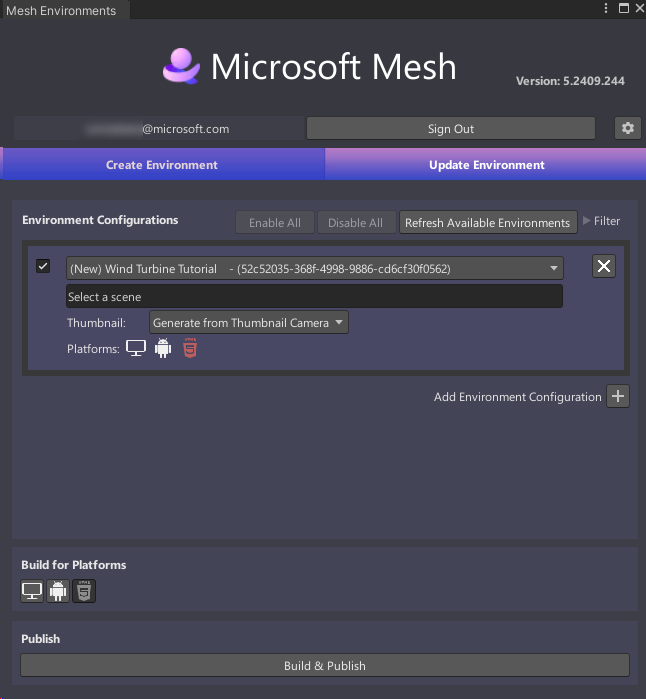Click the red WebGL platform icon in the Platforms row
Image resolution: width=646 pixels, height=699 pixels.
(x=190, y=348)
